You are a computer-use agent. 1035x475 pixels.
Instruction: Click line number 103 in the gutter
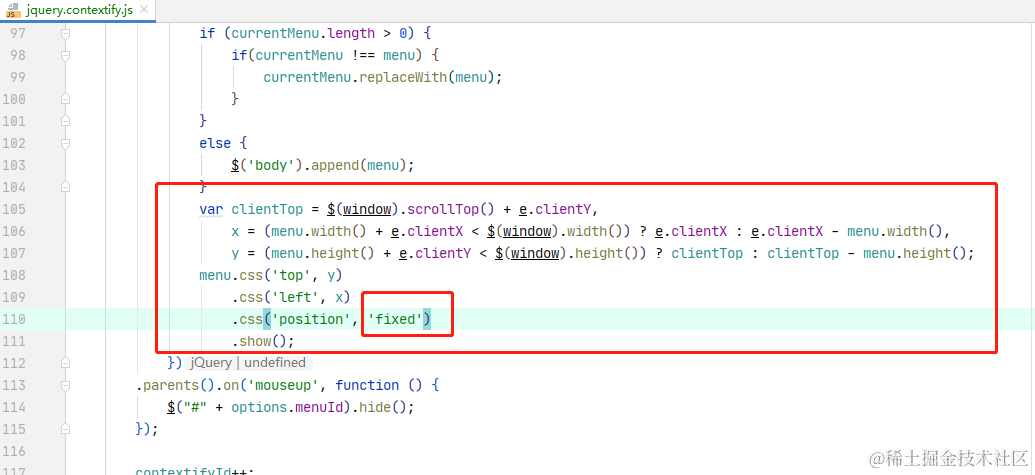(x=14, y=165)
